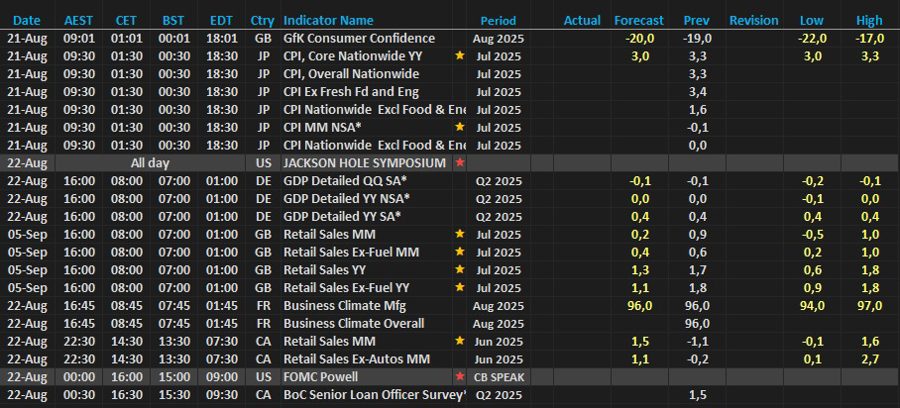The height and width of the screenshot is (408, 900).
Task: Click the star beside Retail Sales YY
Action: tap(459, 270)
